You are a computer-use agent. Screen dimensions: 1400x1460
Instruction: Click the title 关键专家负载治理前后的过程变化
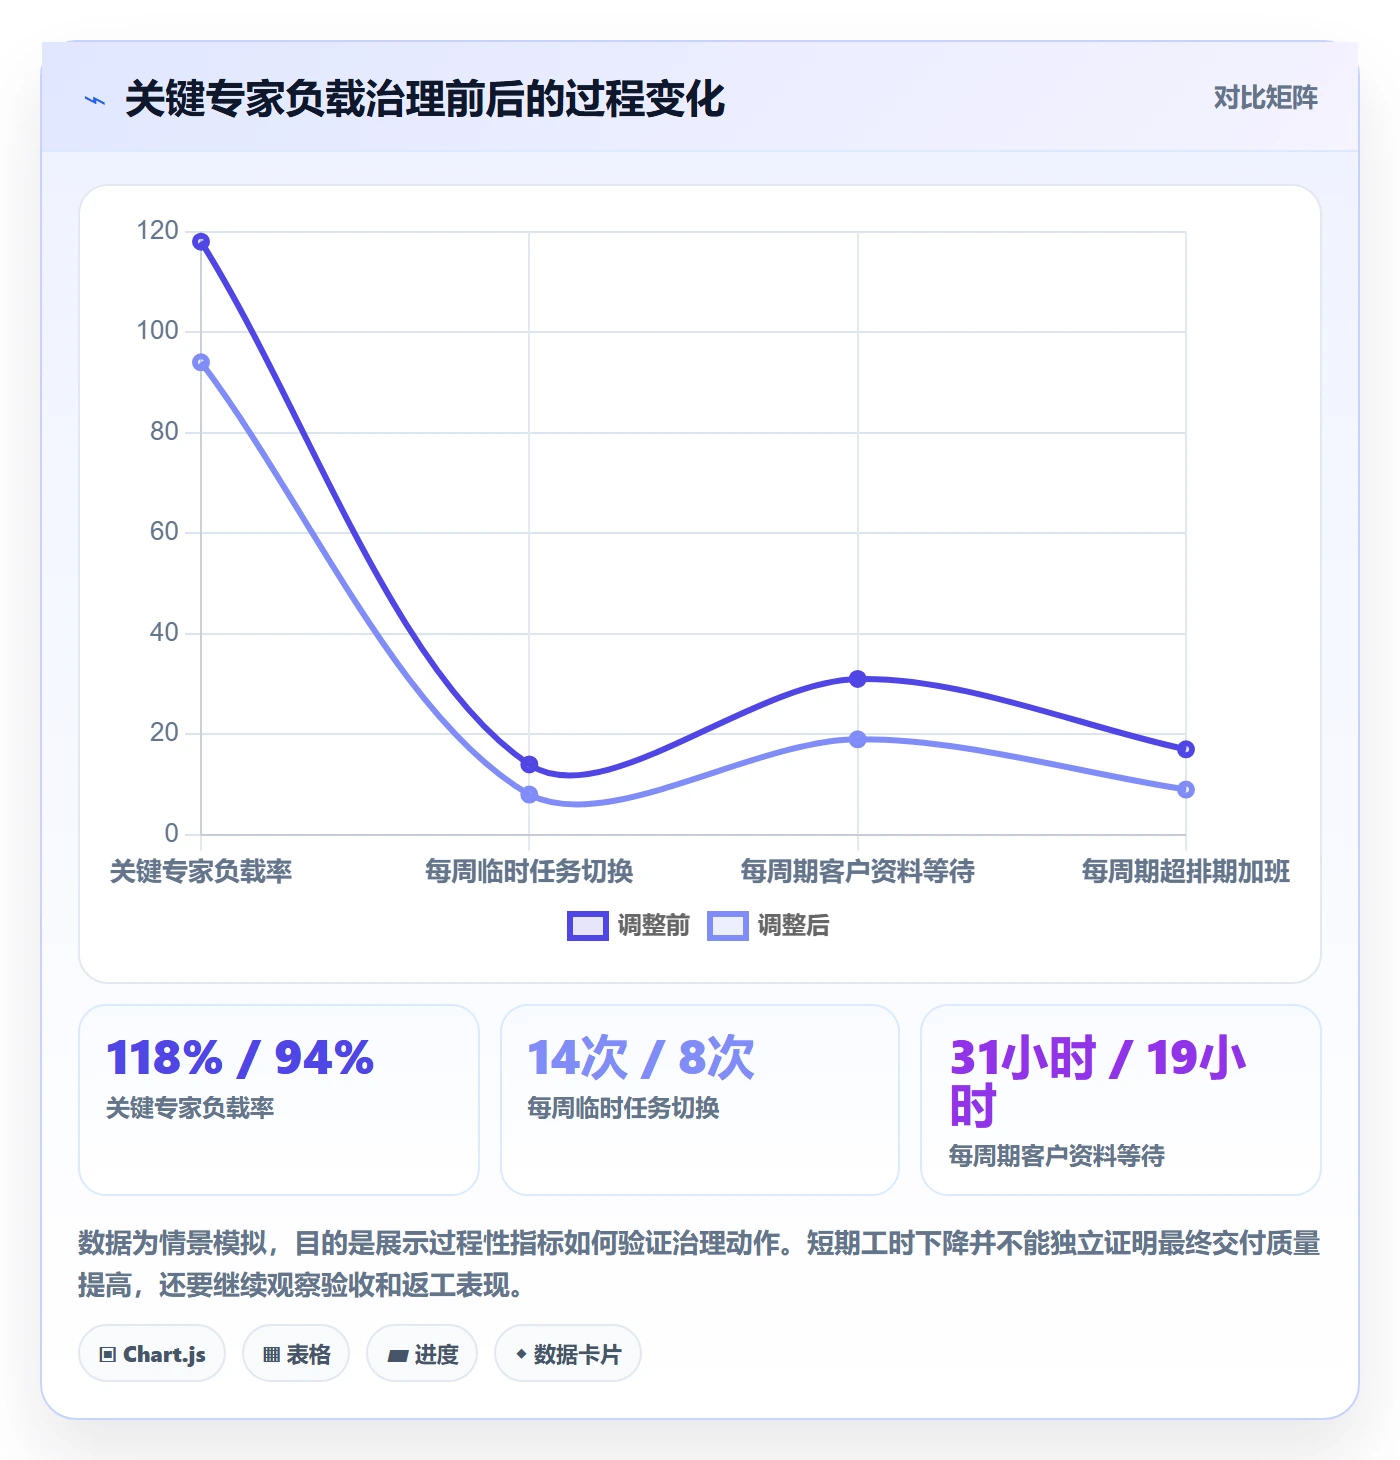[x=425, y=99]
